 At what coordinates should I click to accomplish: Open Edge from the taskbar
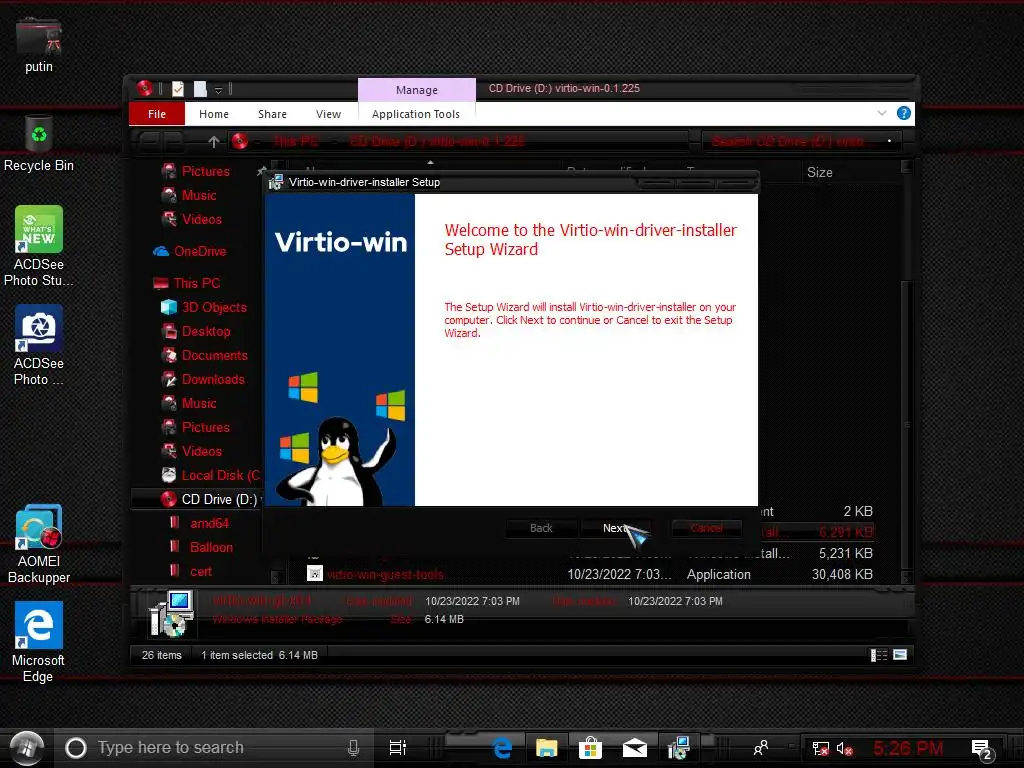[502, 748]
